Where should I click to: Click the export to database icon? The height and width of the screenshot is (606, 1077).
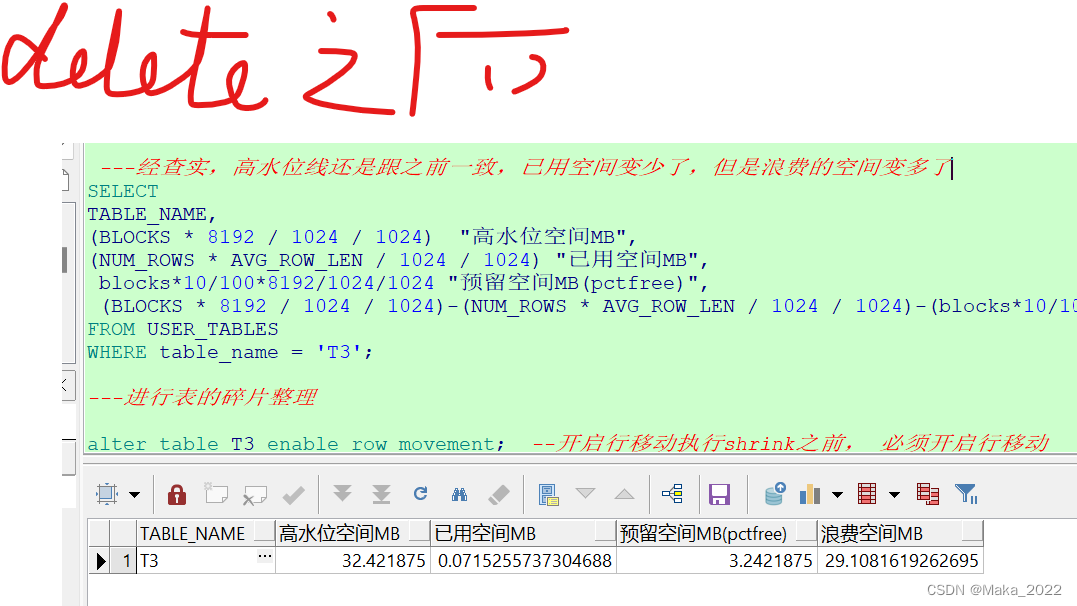click(773, 493)
